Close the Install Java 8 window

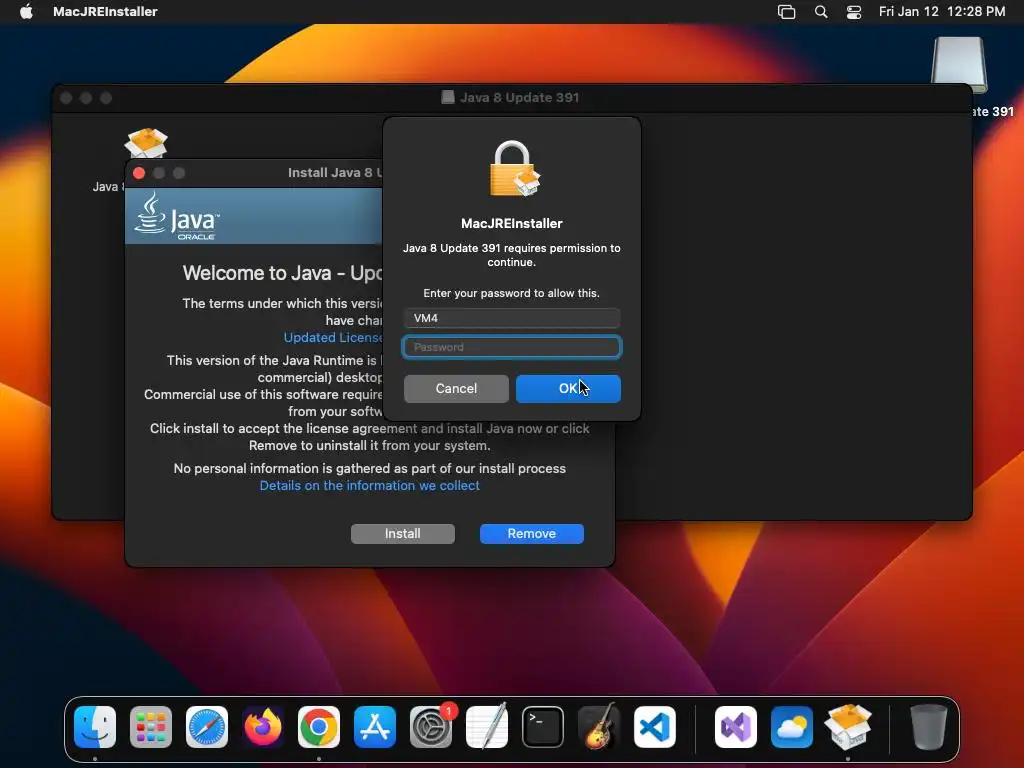pyautogui.click(x=138, y=173)
